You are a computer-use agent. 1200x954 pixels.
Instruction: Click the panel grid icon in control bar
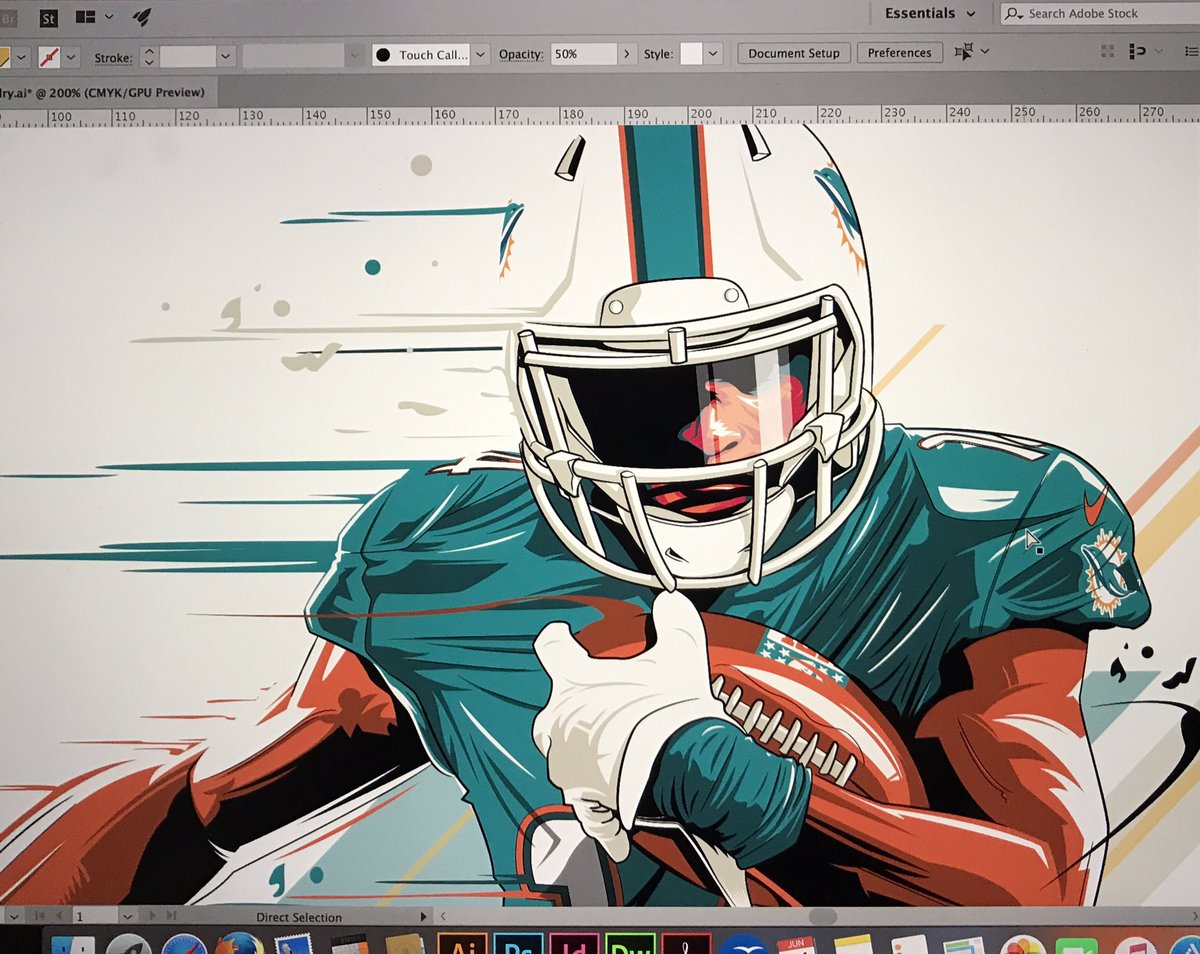click(1107, 51)
